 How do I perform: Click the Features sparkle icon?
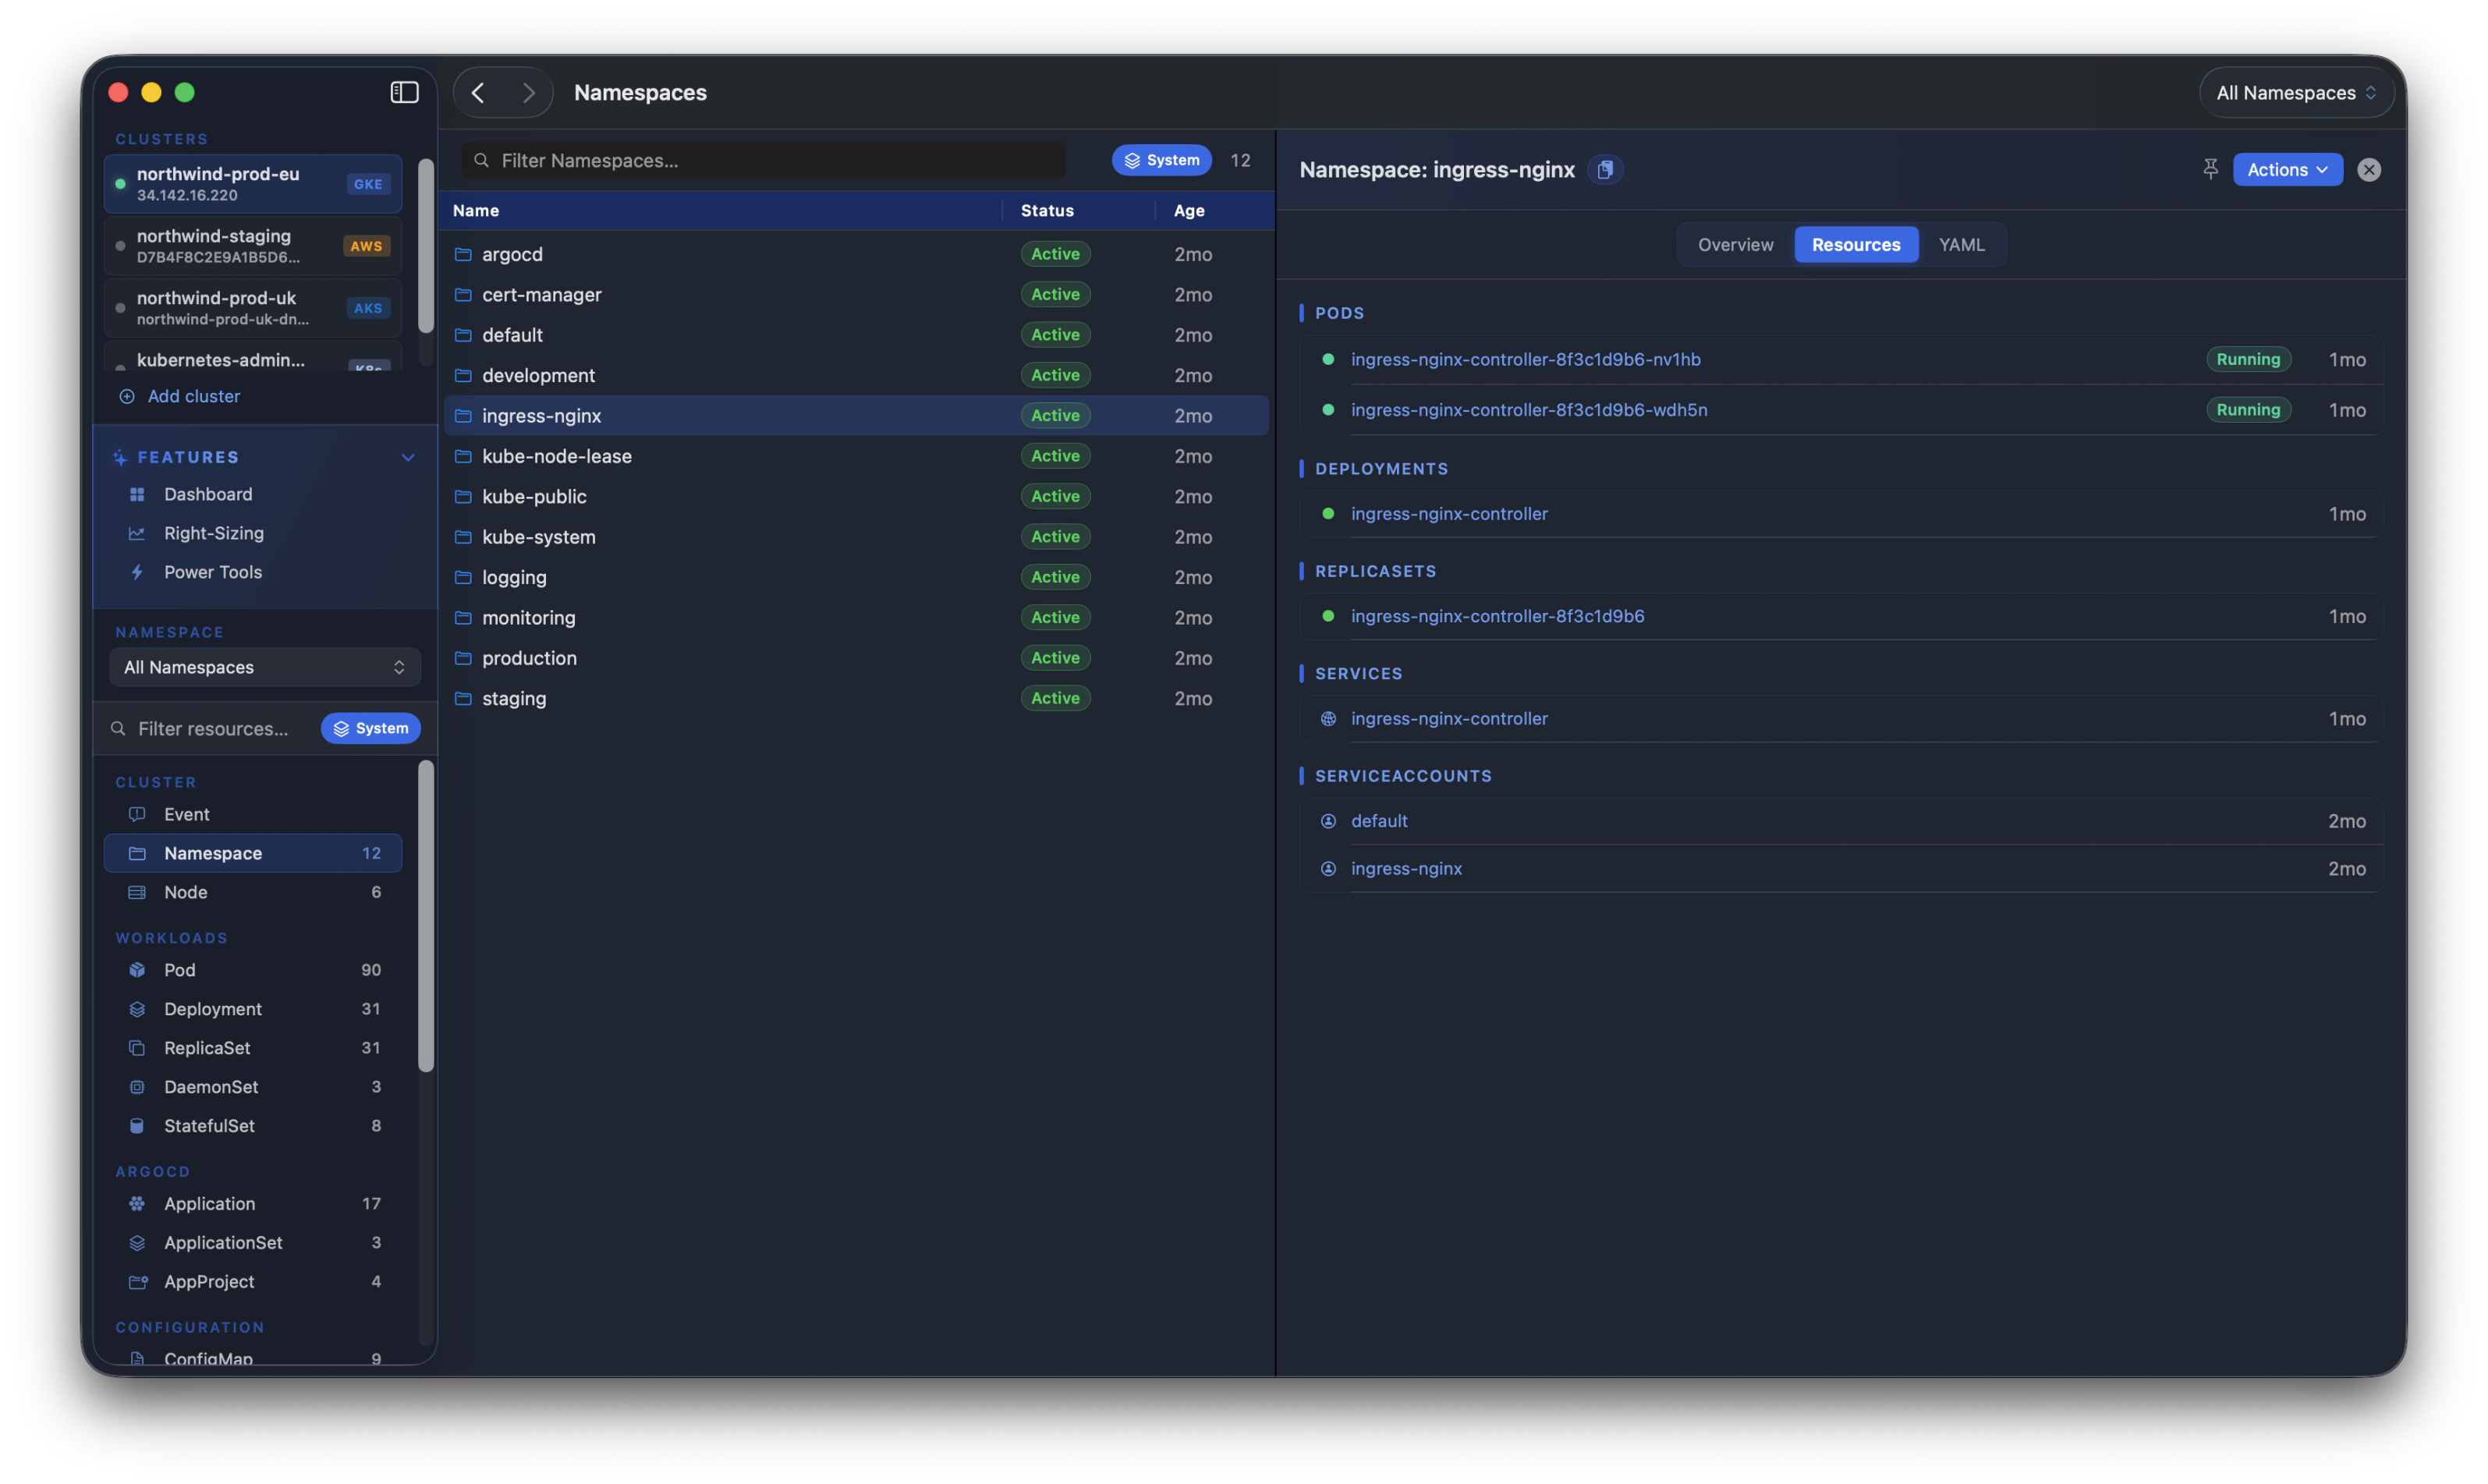[120, 457]
